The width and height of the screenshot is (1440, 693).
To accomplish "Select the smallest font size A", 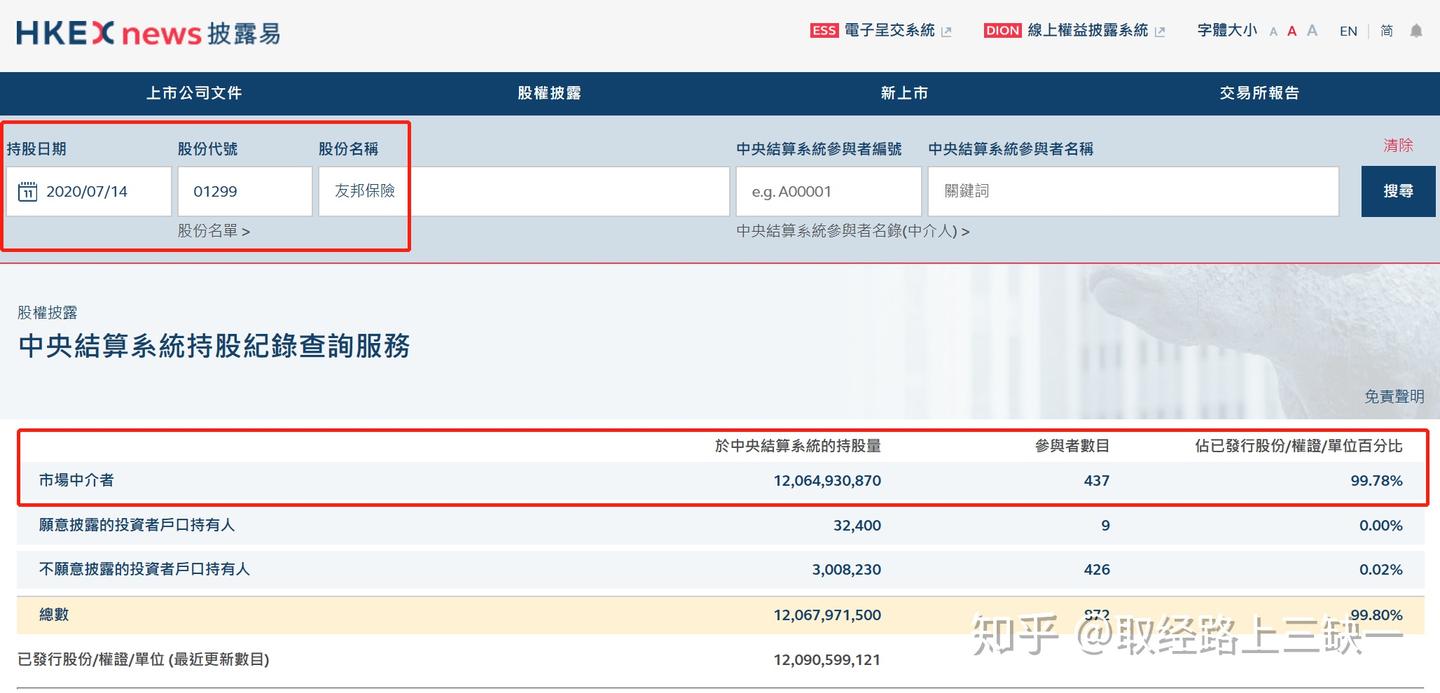I will (x=1274, y=31).
